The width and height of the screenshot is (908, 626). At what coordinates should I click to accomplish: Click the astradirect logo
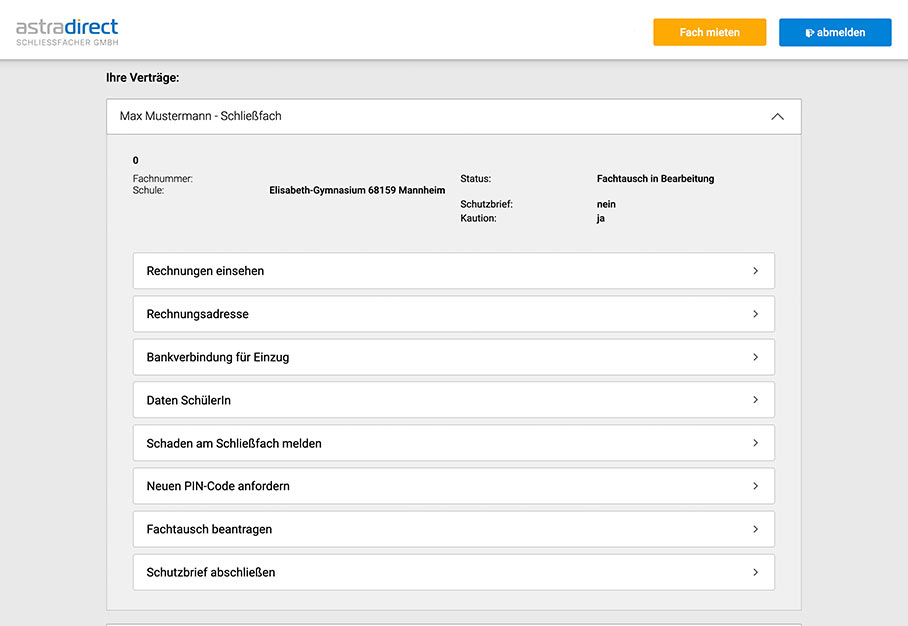tap(67, 32)
